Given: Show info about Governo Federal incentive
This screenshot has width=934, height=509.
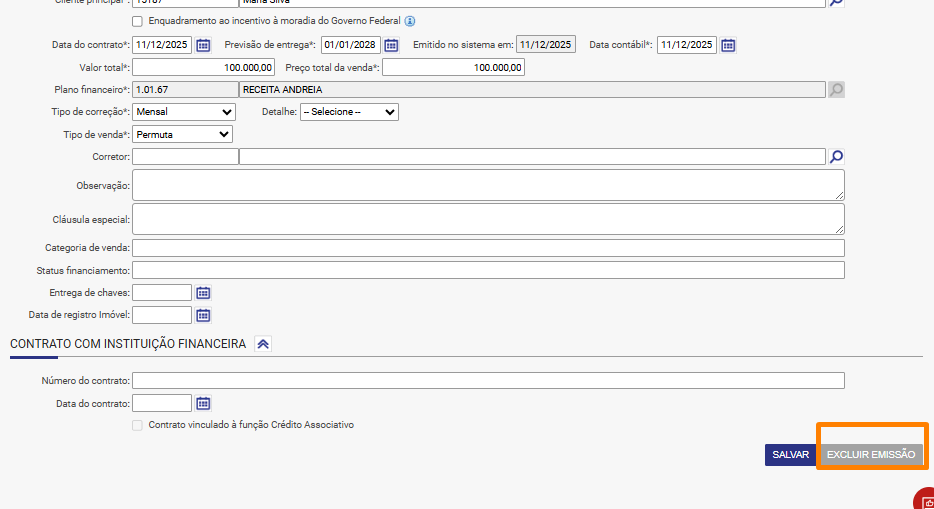Looking at the screenshot, I should point(410,21).
